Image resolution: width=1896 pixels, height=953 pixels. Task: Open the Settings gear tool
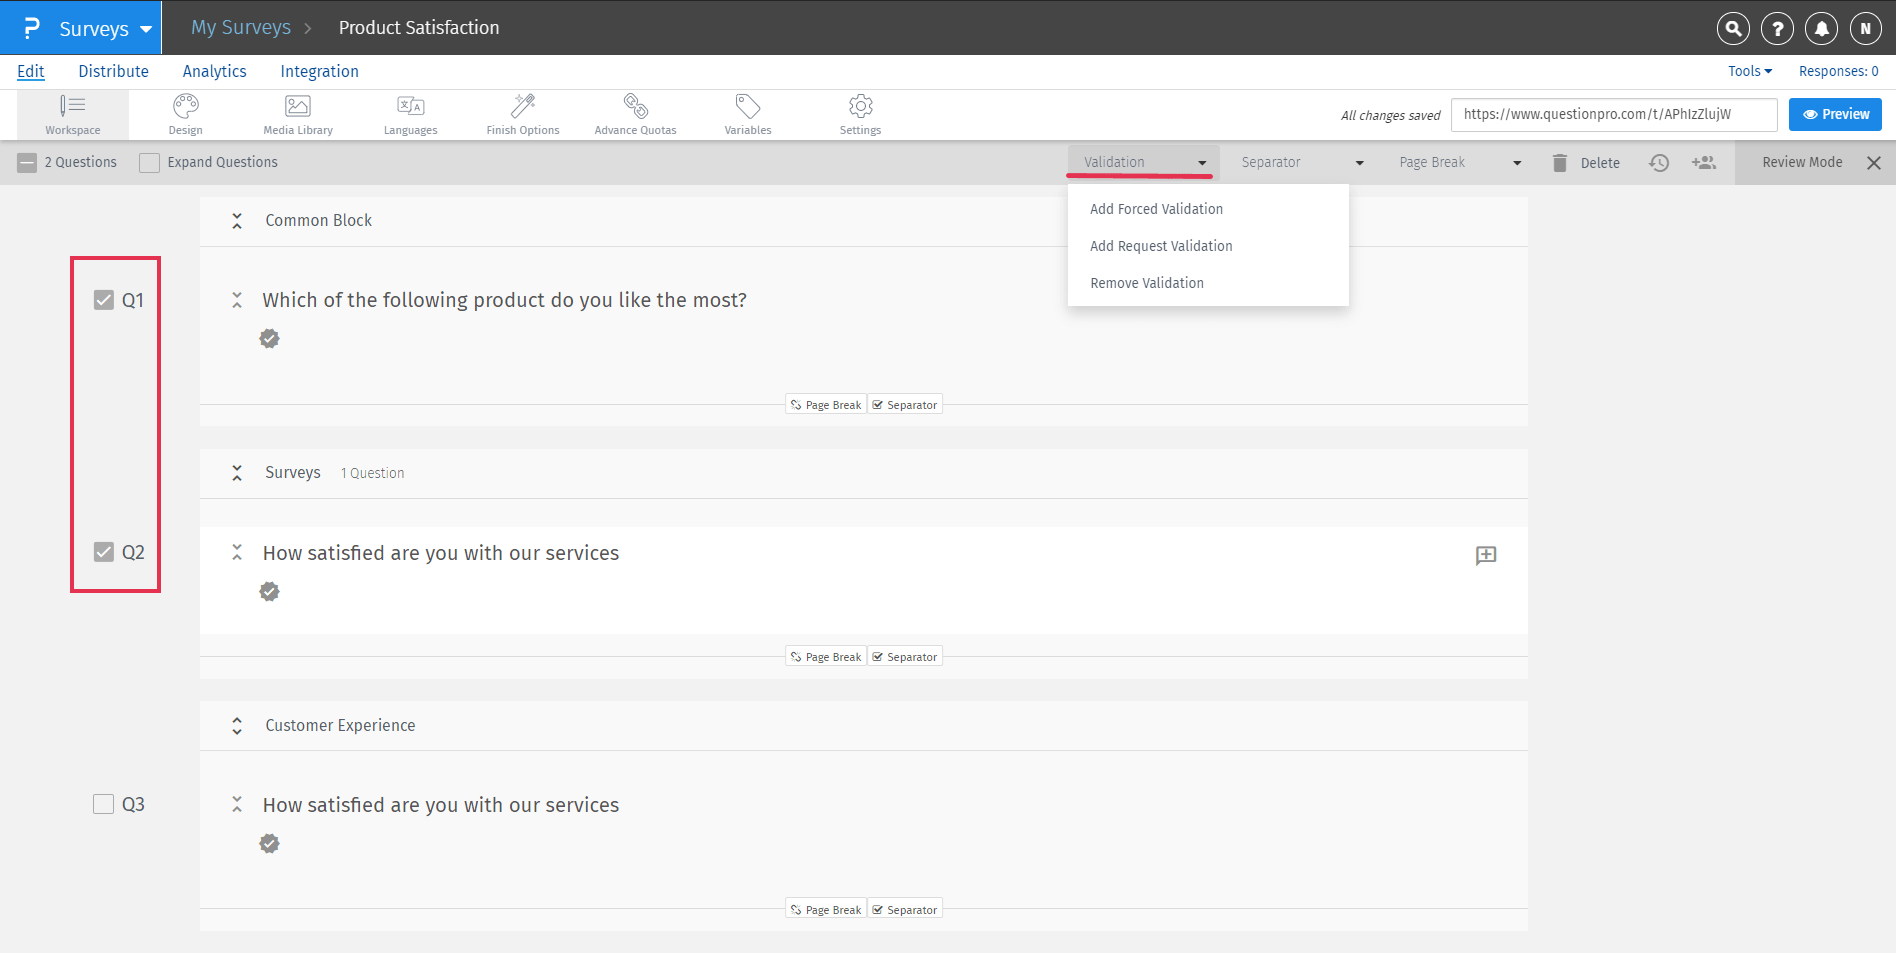click(x=861, y=115)
